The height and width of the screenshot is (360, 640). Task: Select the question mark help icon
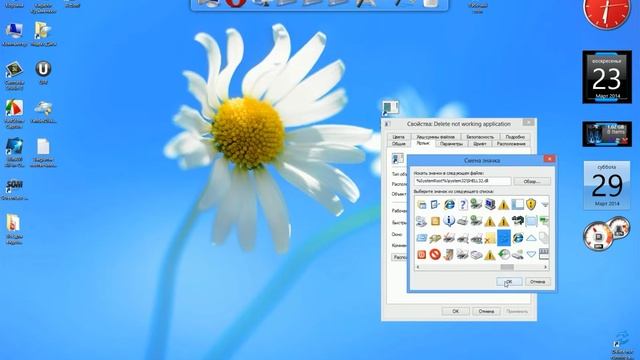click(463, 204)
